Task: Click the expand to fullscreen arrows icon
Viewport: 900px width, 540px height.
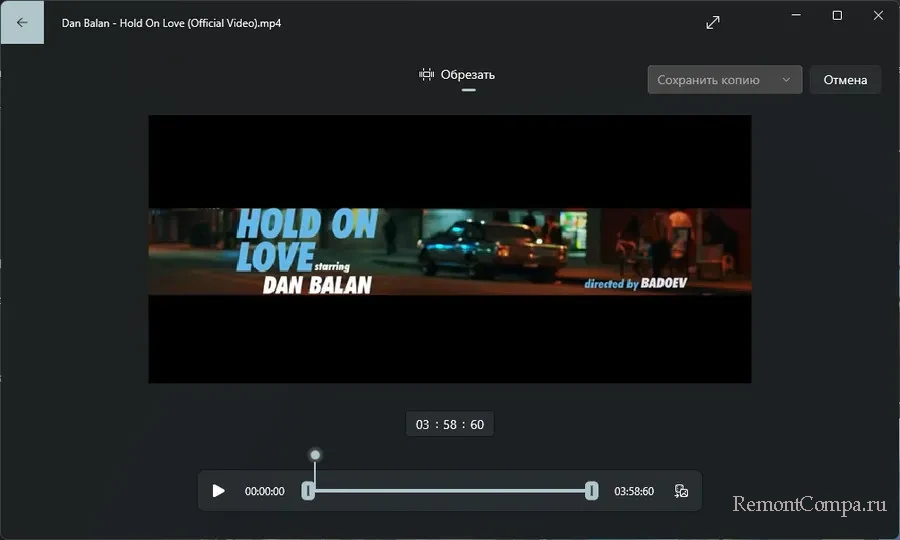Action: [x=713, y=22]
